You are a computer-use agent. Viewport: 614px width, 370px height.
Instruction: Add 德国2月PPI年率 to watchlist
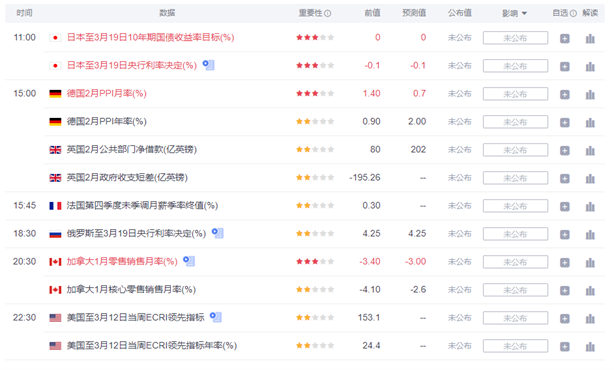coord(565,122)
